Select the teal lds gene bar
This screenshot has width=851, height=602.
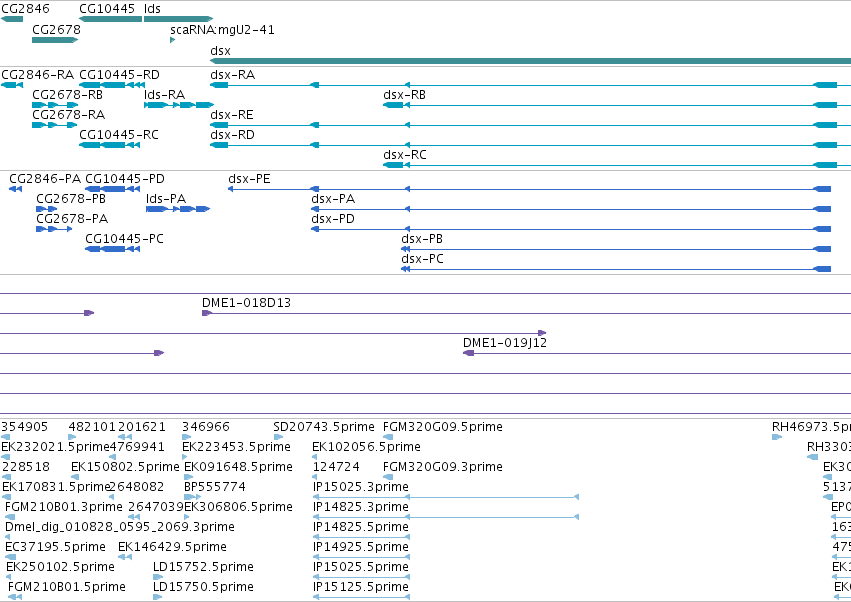[179, 19]
